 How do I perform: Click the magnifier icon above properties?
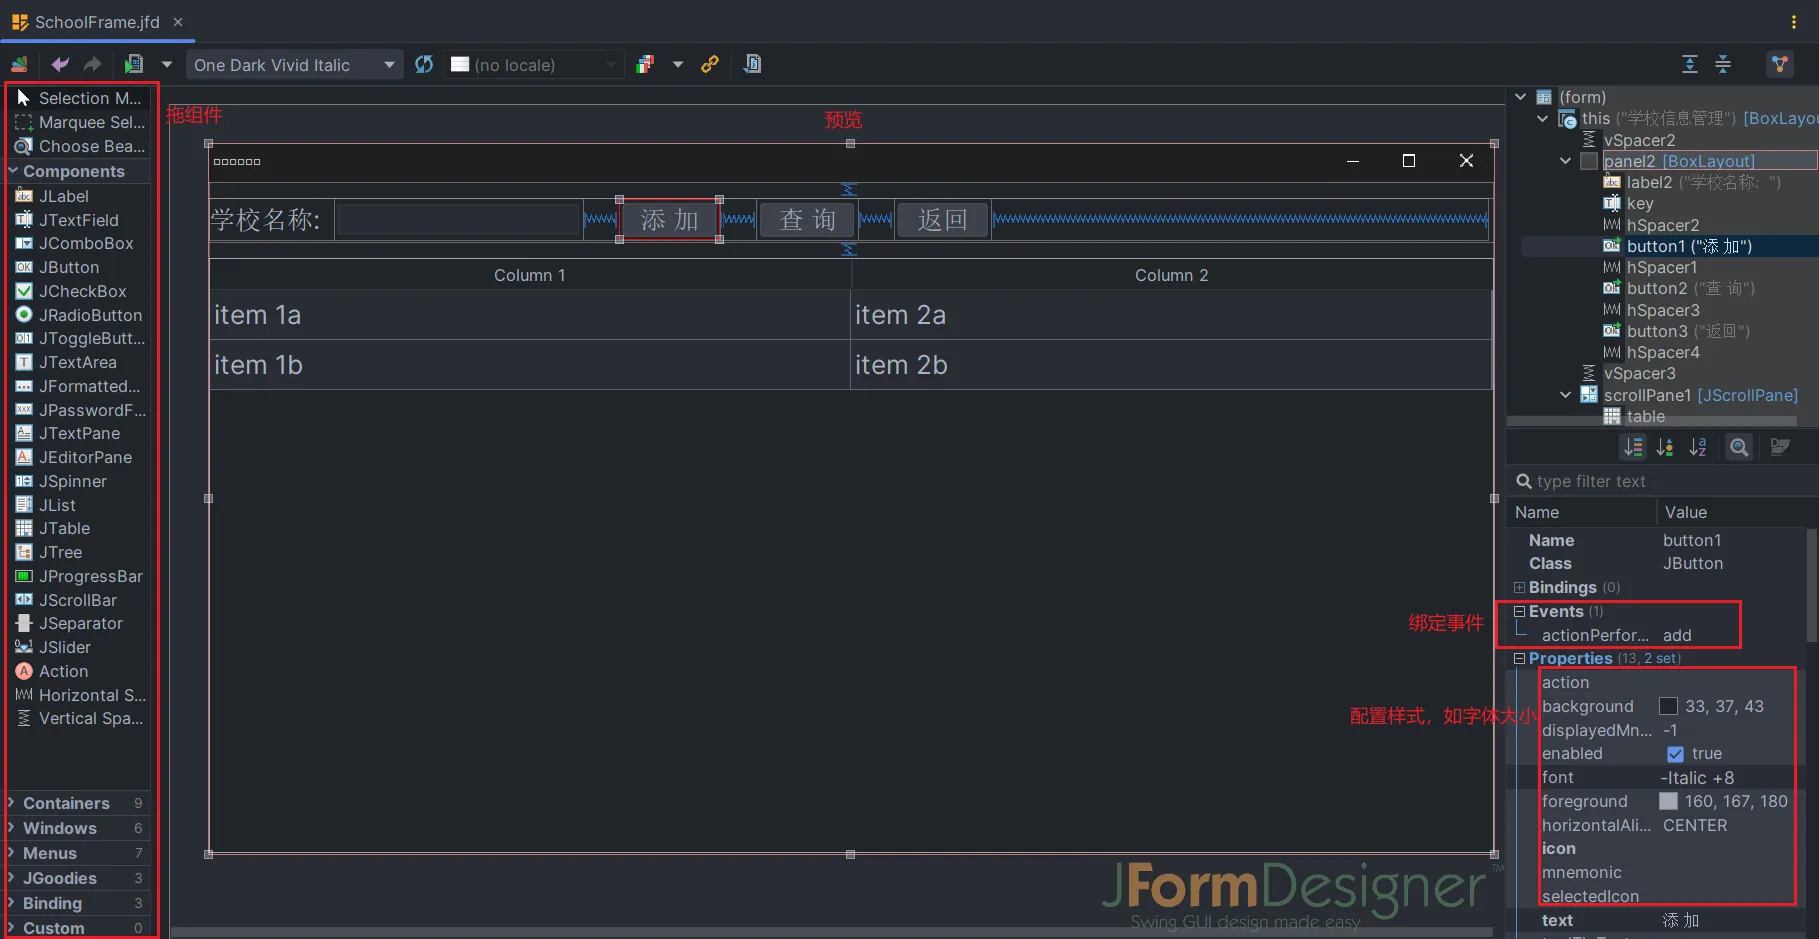click(x=1739, y=447)
